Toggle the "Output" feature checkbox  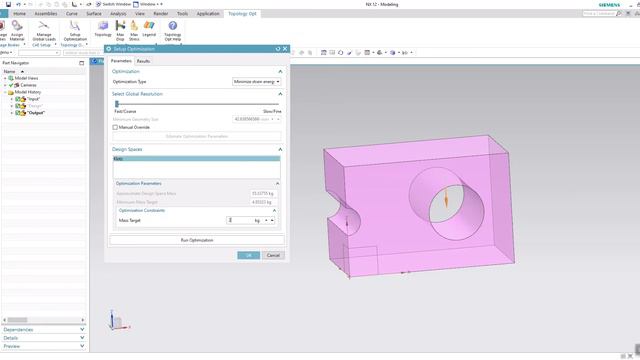18,113
